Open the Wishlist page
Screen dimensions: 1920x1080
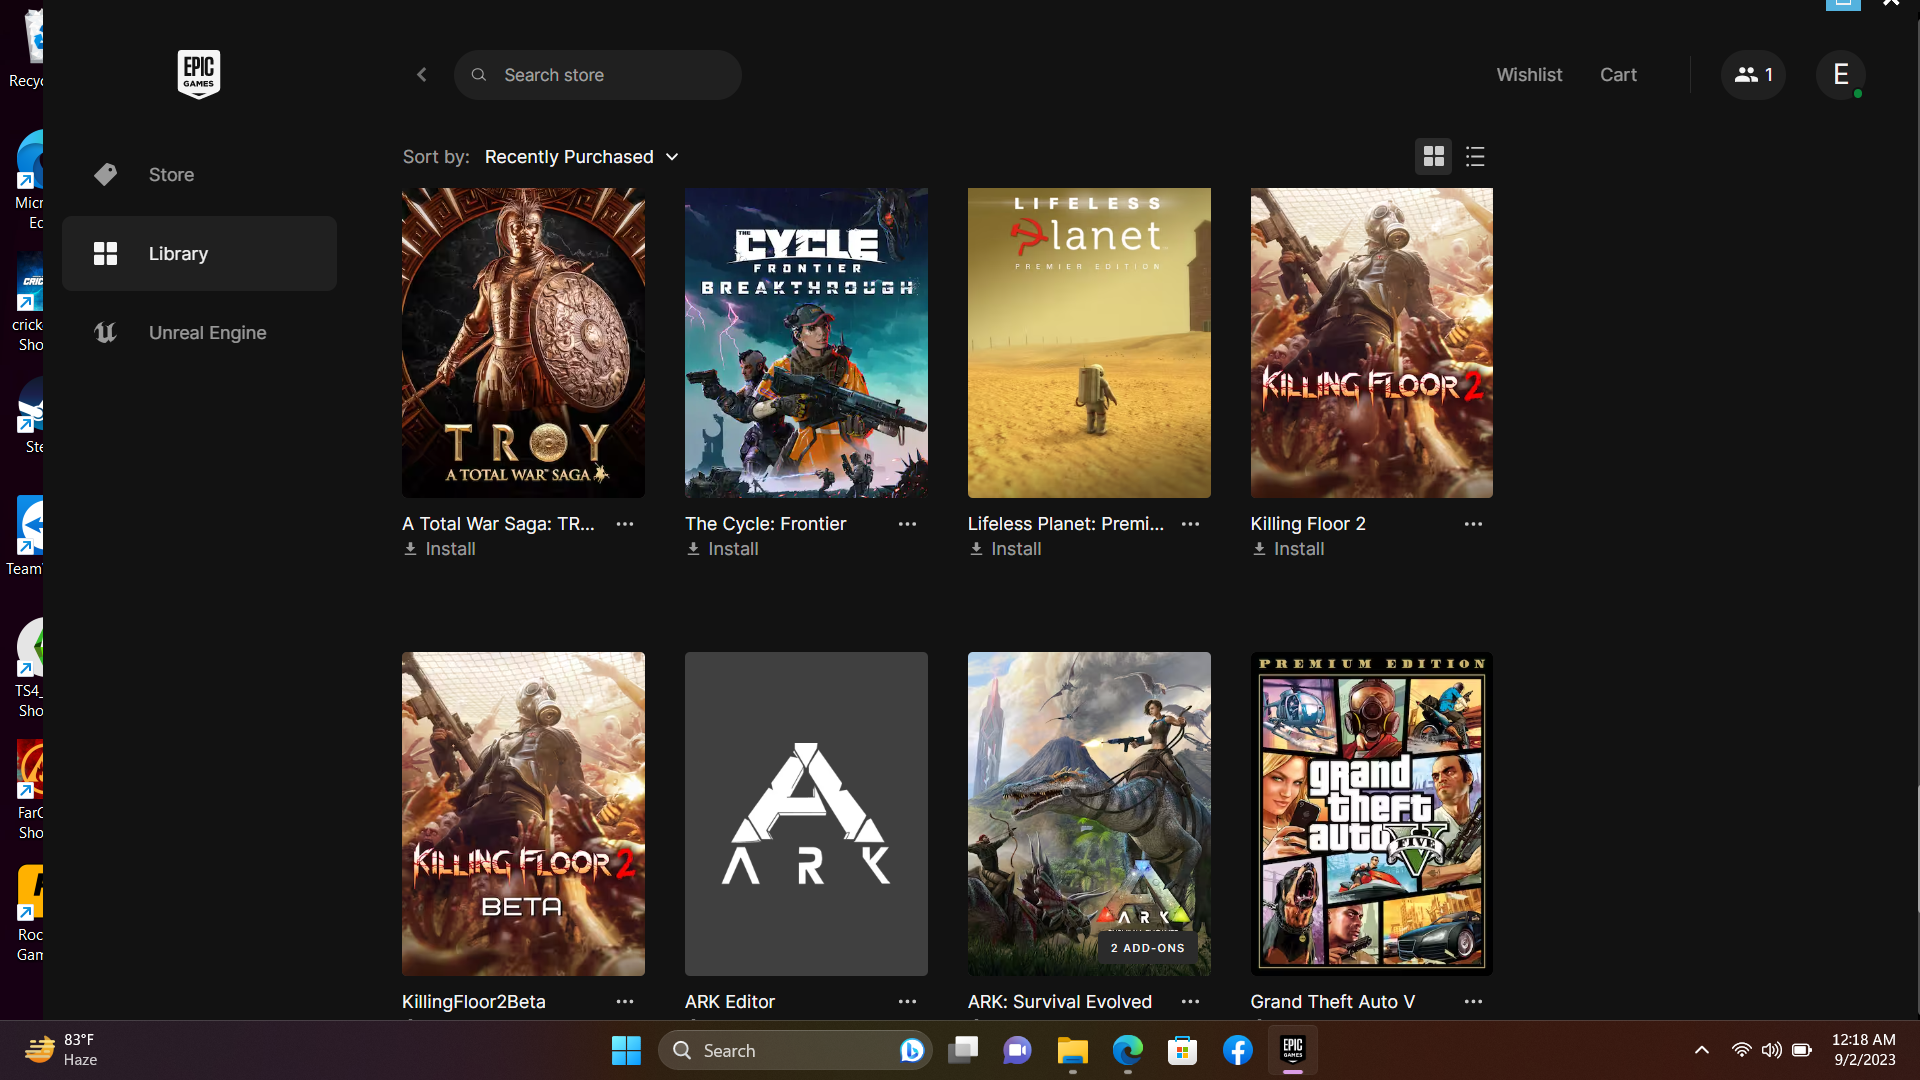[1529, 75]
